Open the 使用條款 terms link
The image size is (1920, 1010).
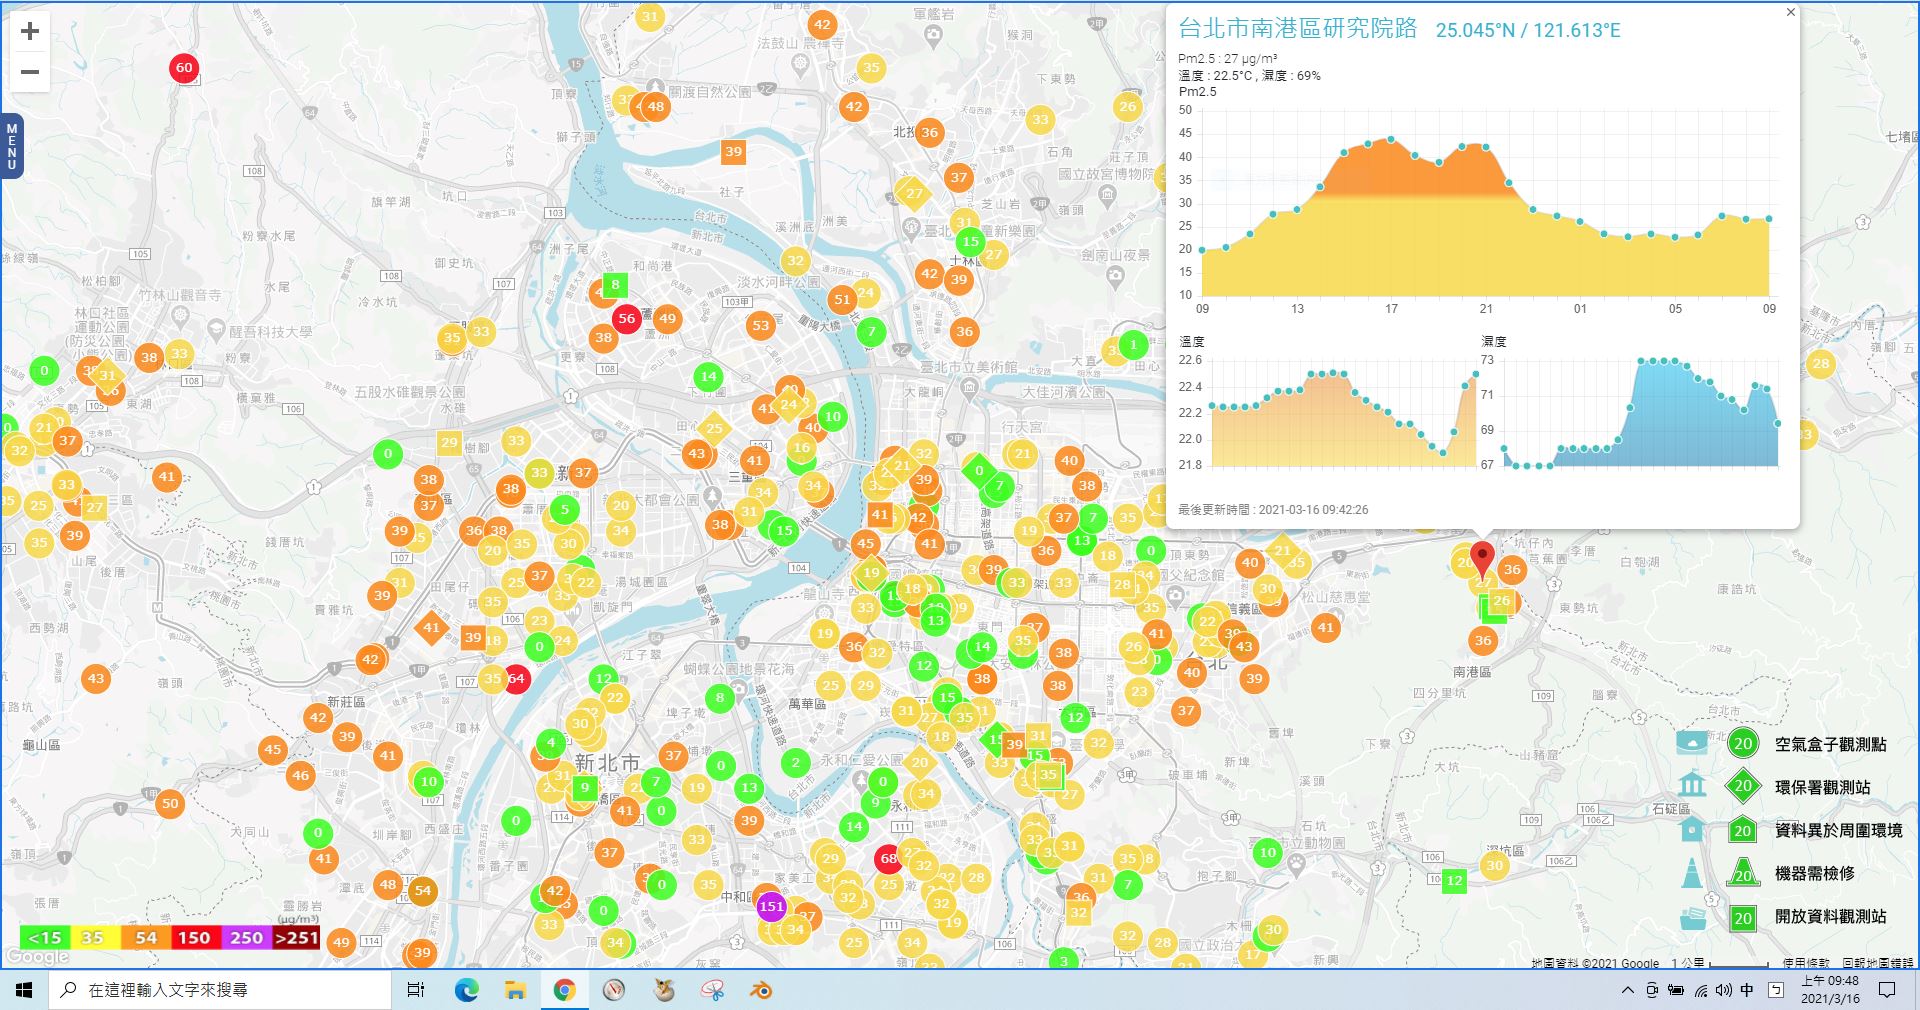[1805, 963]
